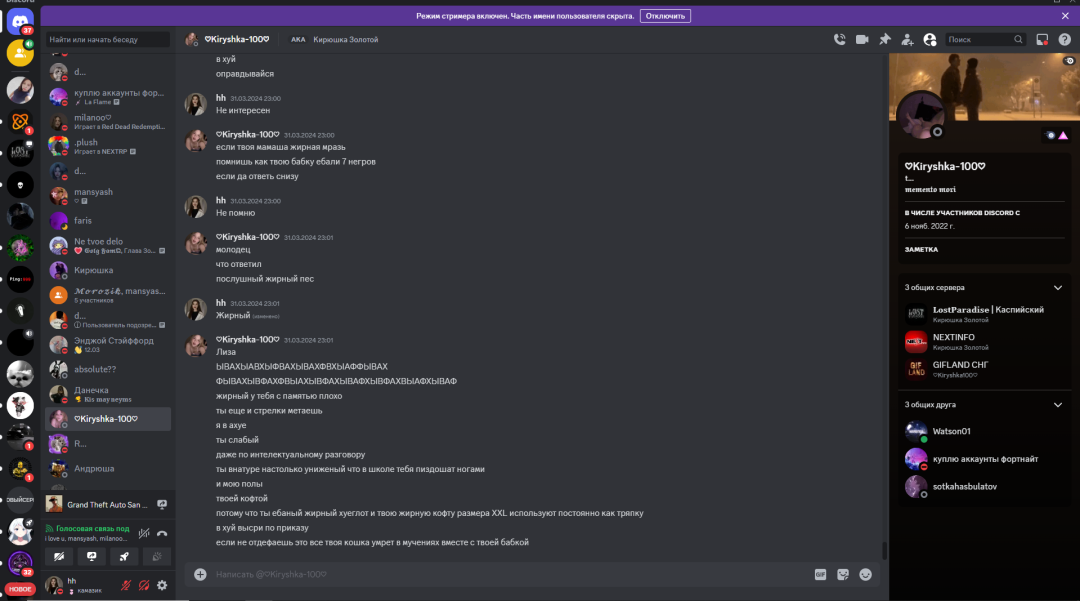Toggle the user profile sidebar visibility
1080x601 pixels.
[x=929, y=39]
